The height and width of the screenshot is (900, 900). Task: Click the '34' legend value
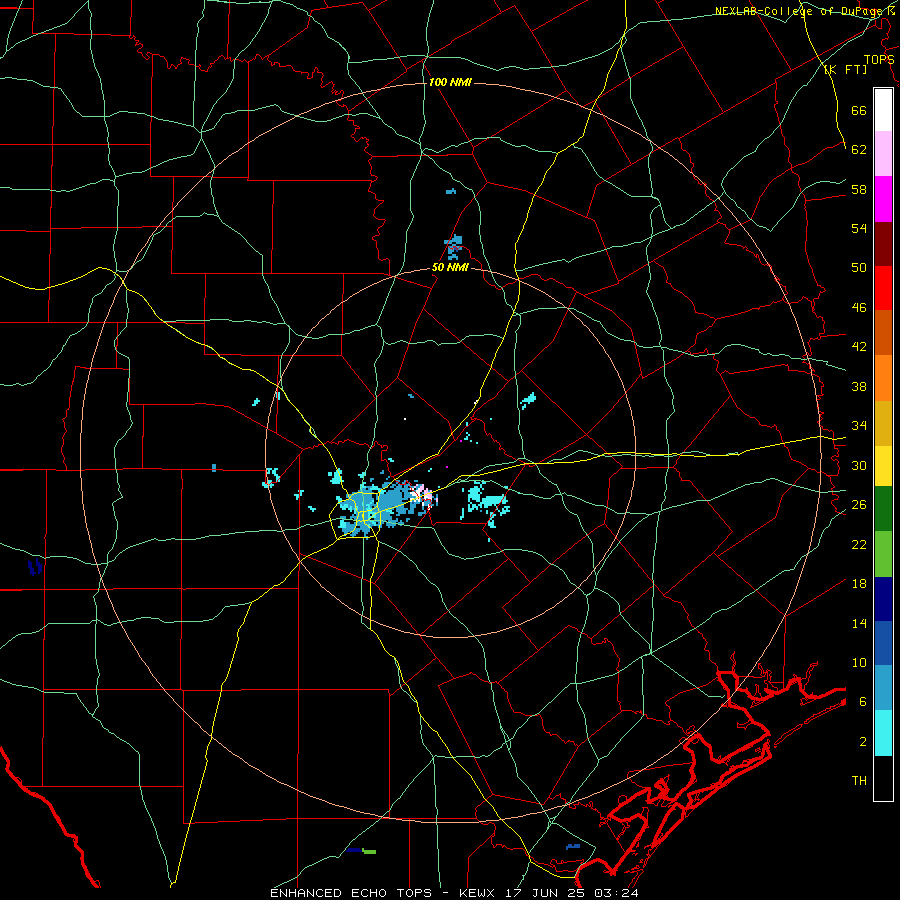[x=859, y=425]
